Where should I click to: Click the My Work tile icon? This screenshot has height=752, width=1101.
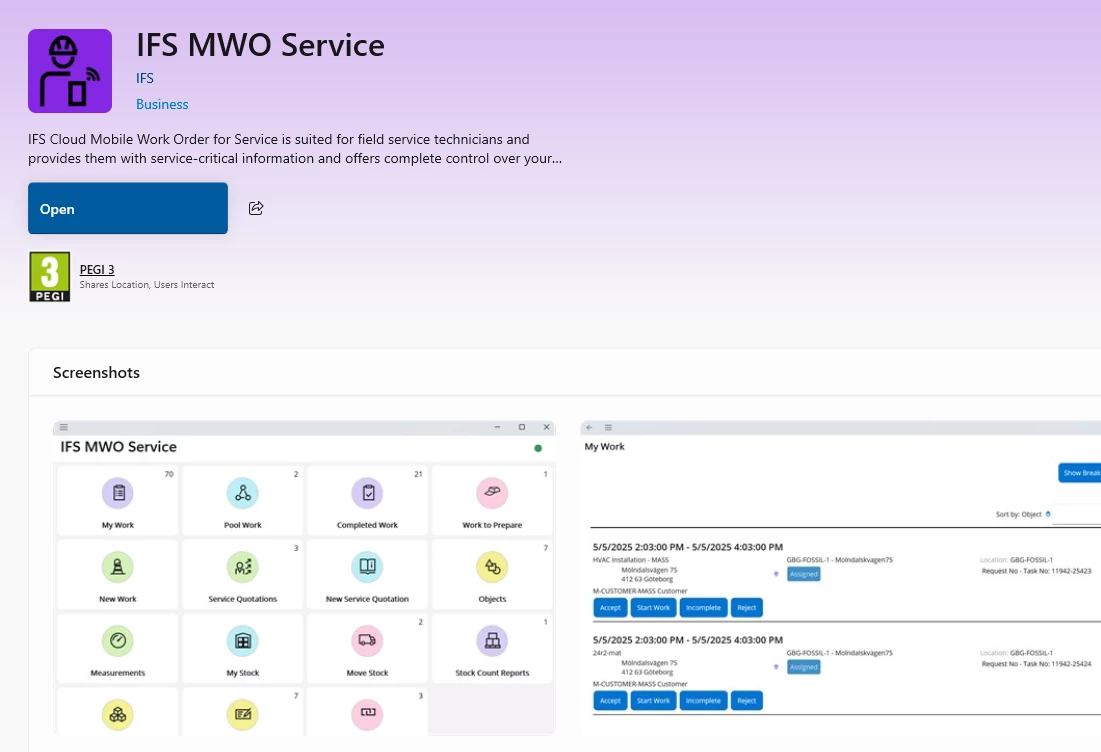(118, 493)
